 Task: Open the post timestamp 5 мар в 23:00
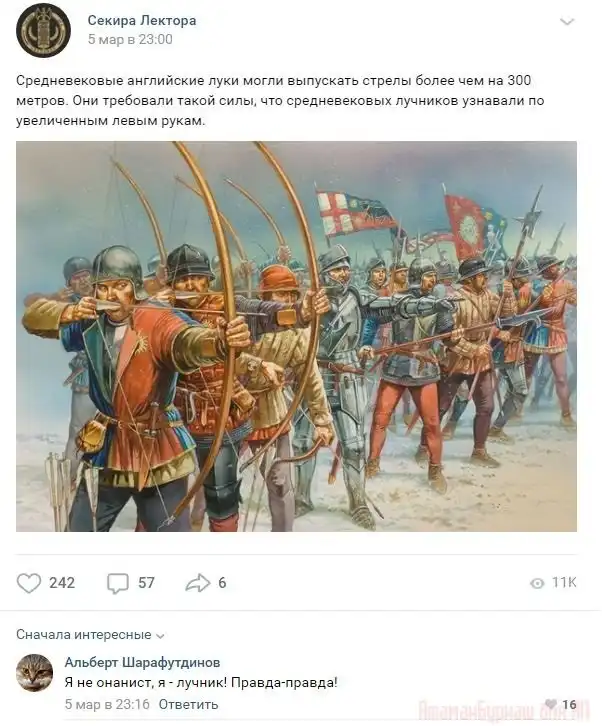pyautogui.click(x=130, y=39)
